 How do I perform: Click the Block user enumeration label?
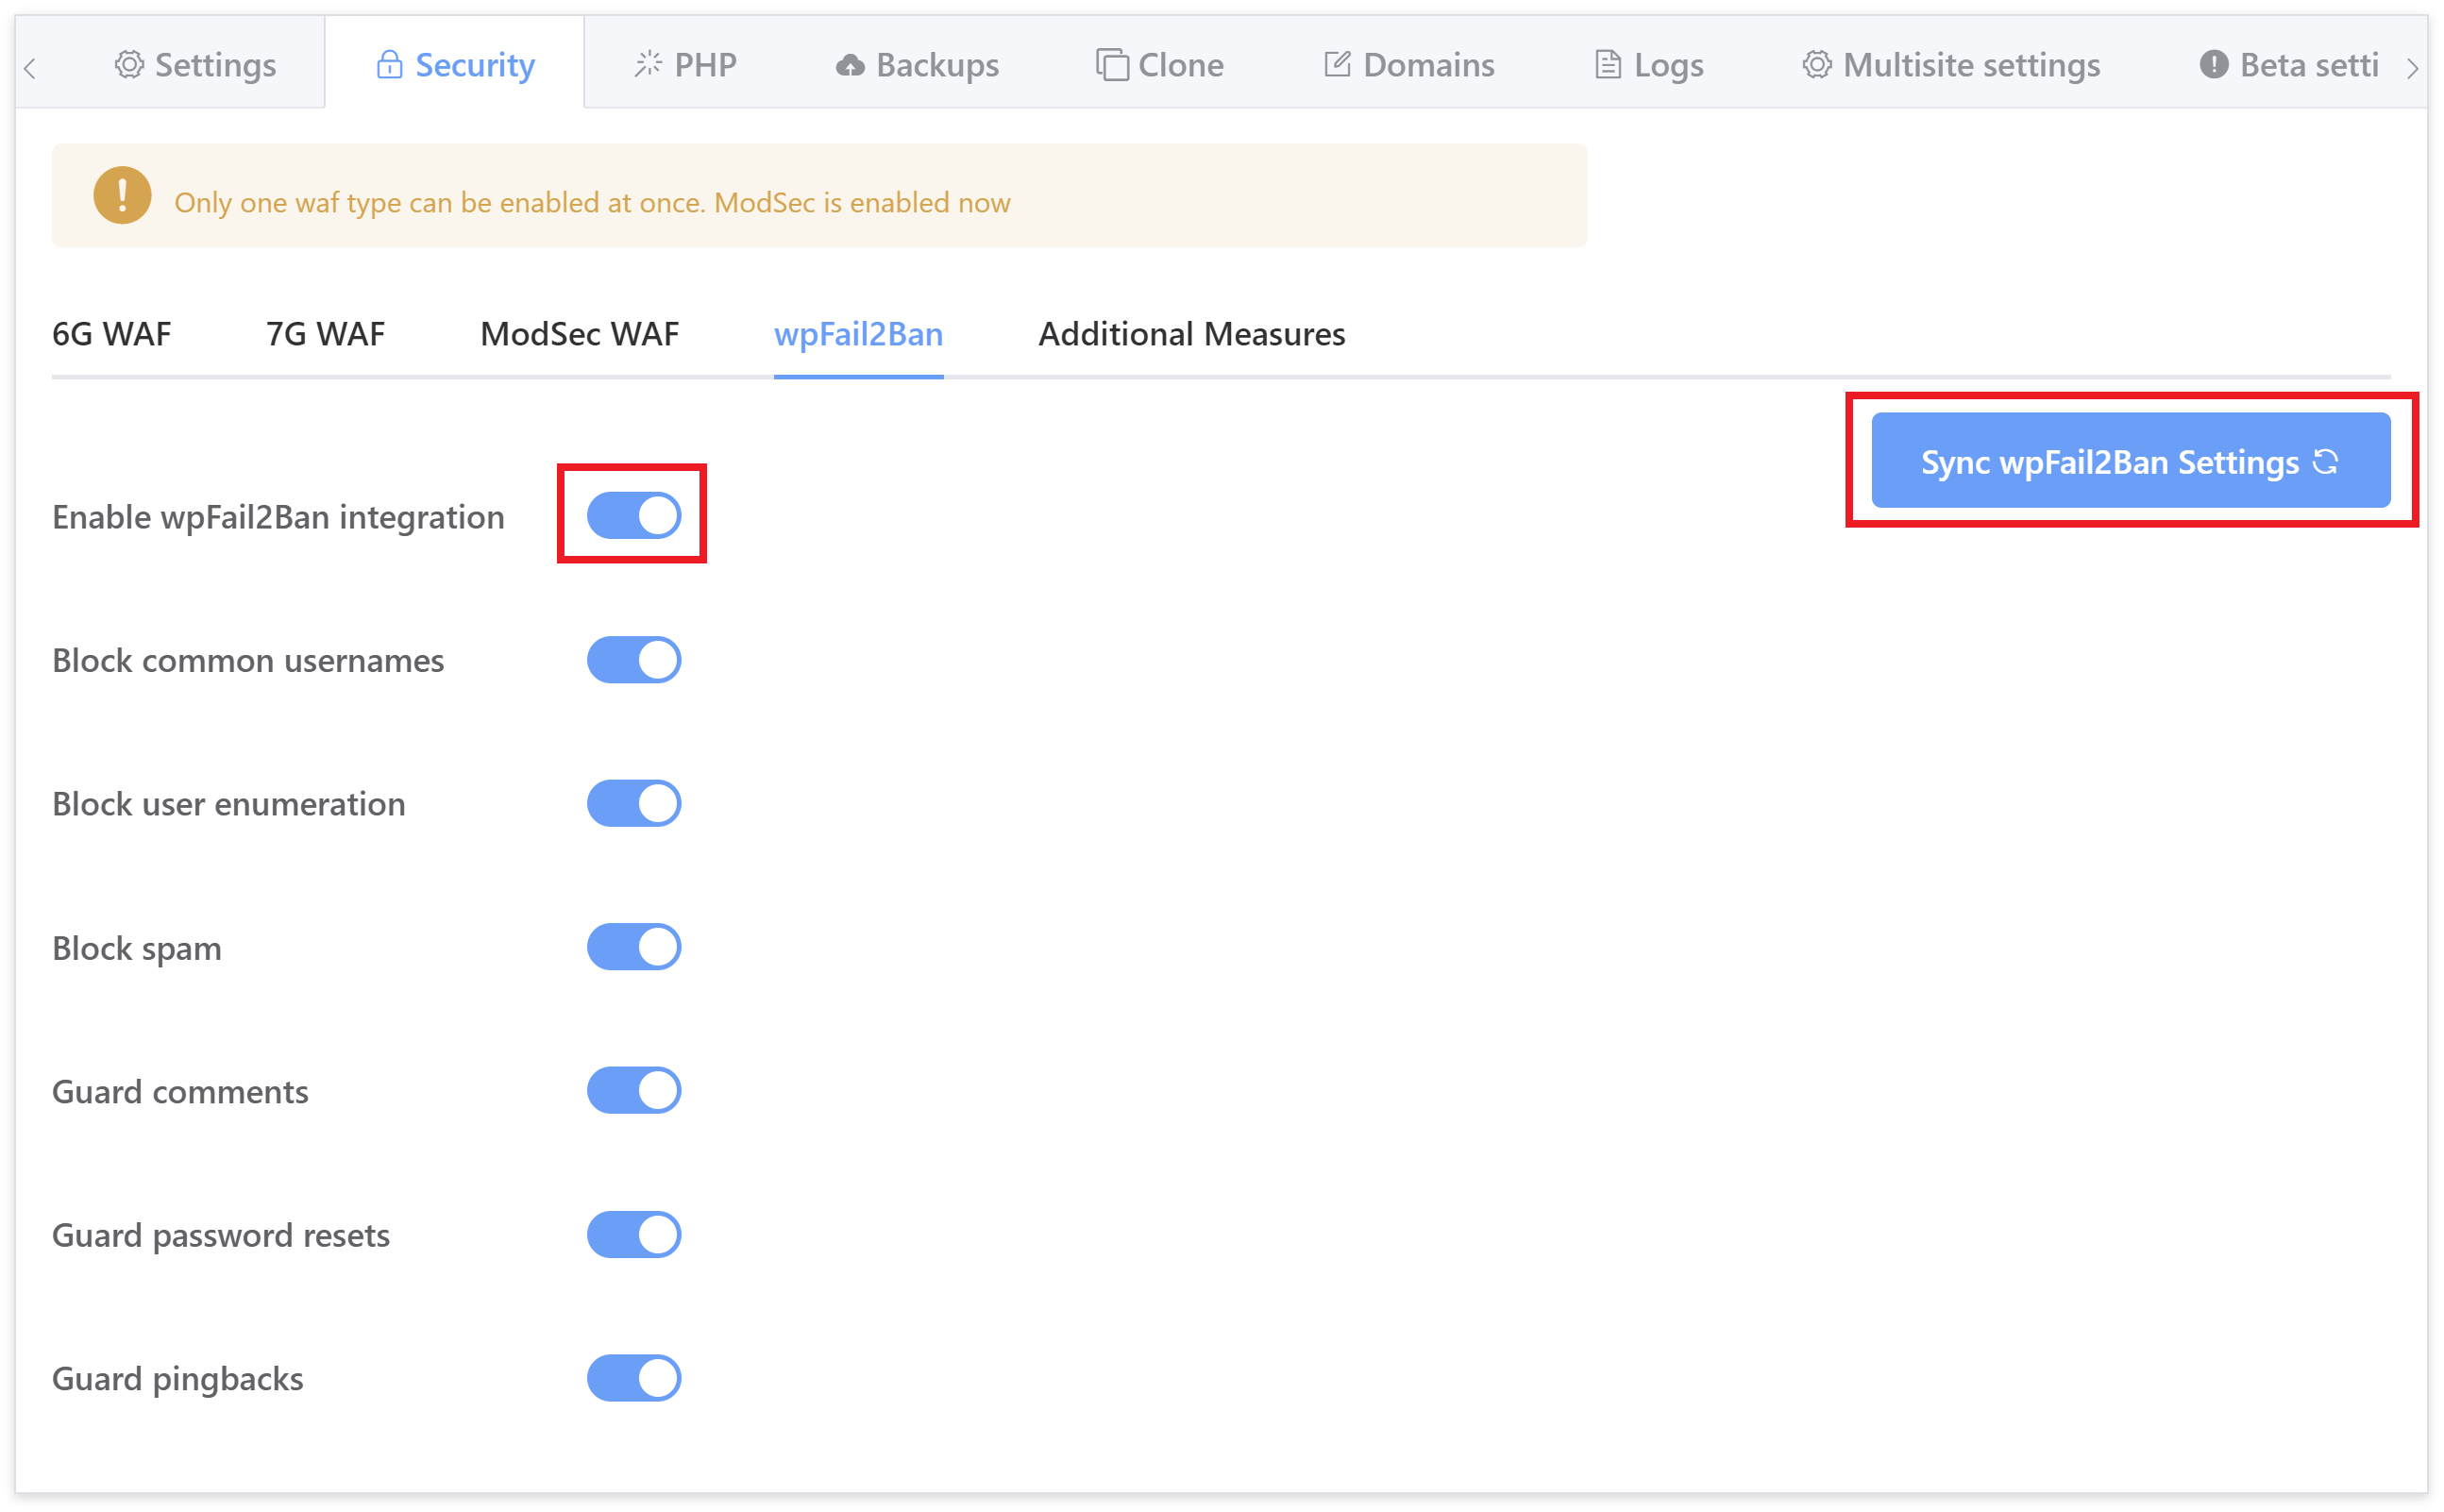point(229,804)
